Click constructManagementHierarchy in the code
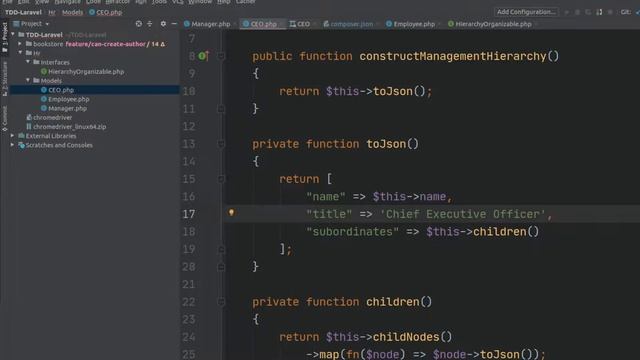Image resolution: width=640 pixels, height=360 pixels. click(453, 56)
